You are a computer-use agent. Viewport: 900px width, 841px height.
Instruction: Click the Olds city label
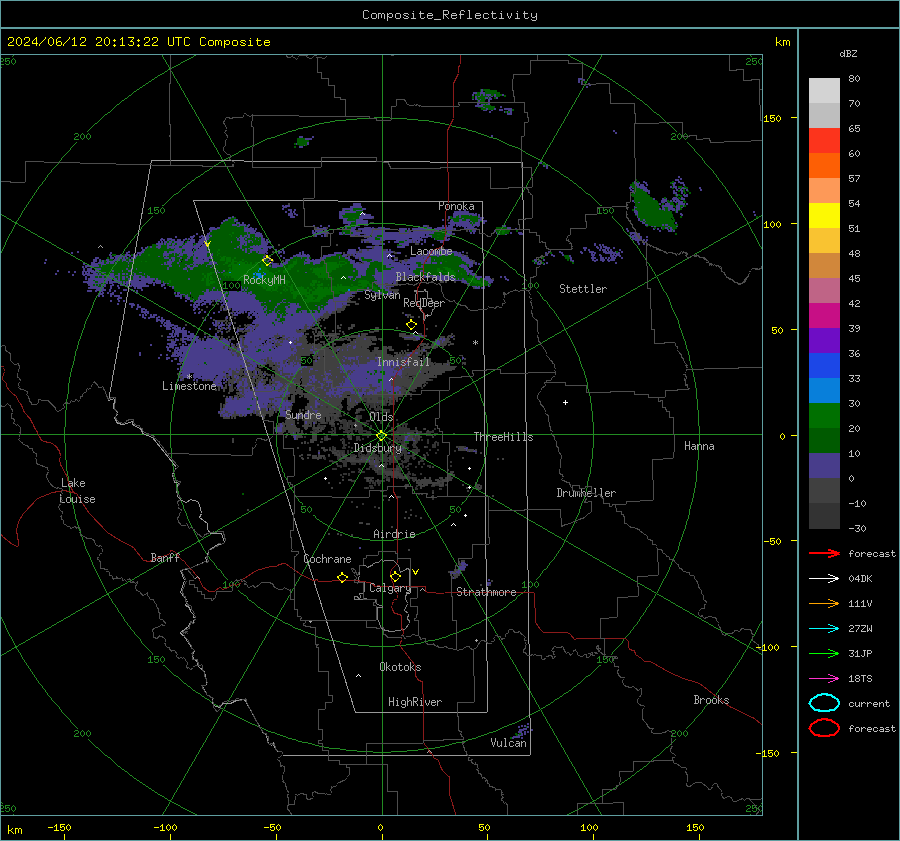pos(381,417)
